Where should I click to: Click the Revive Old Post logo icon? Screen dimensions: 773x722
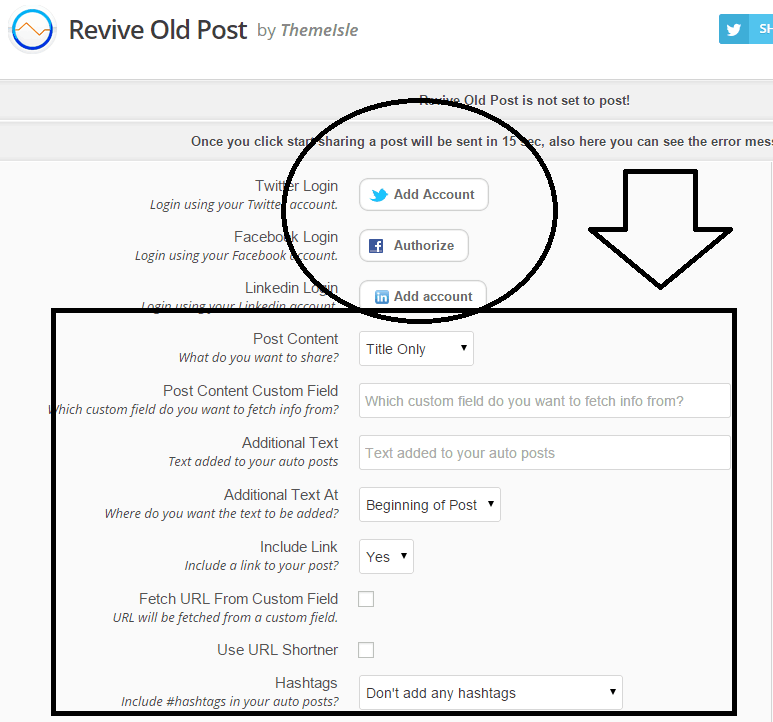(32, 30)
